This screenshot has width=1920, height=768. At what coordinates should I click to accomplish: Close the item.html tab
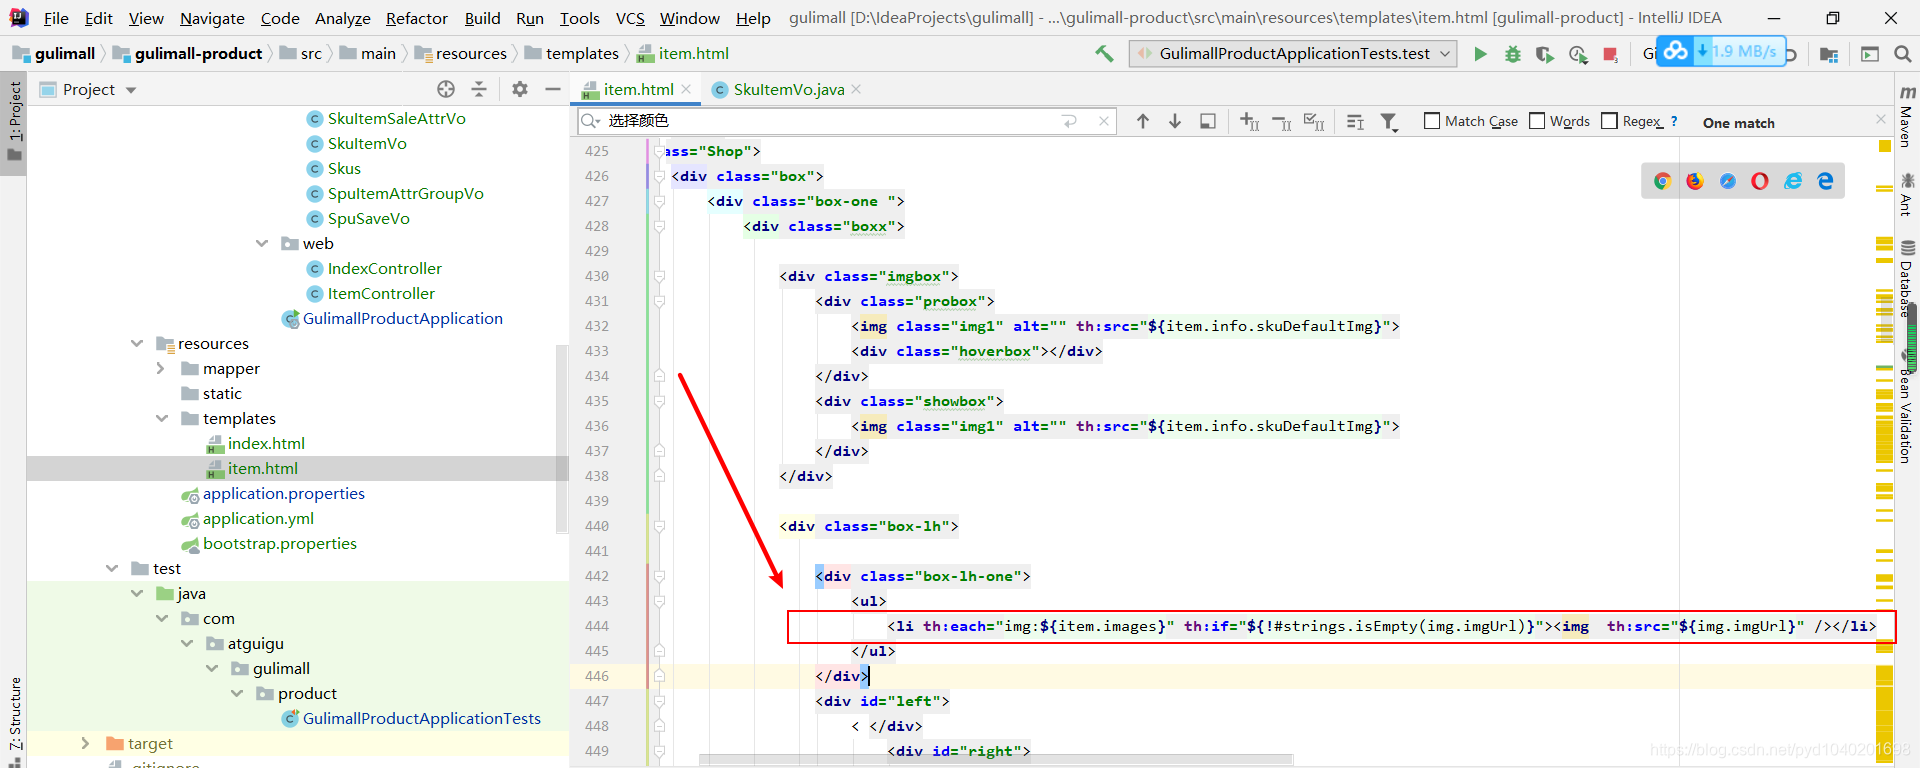point(686,89)
